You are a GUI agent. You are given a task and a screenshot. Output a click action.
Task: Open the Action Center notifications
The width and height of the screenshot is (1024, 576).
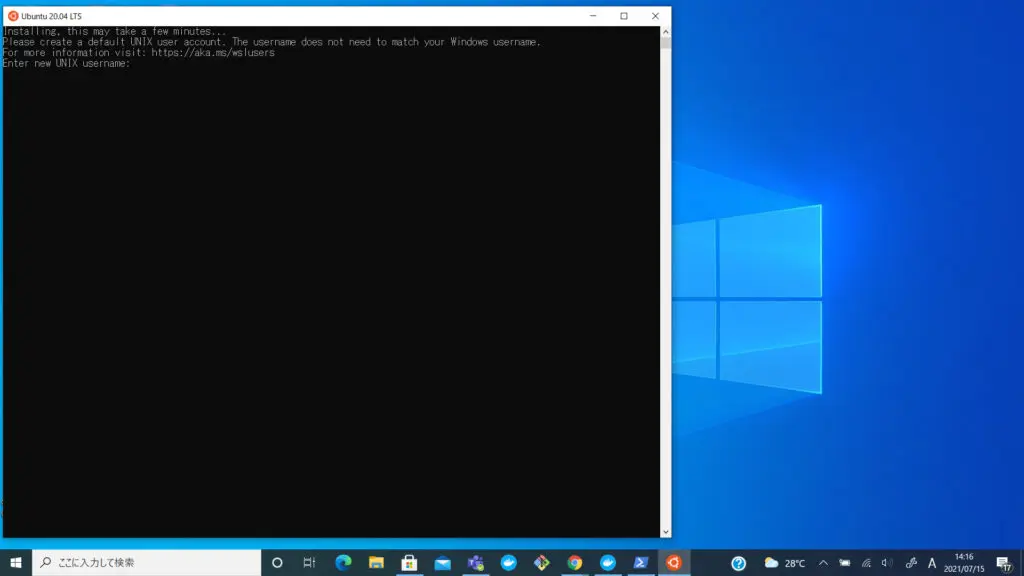pyautogui.click(x=1004, y=563)
